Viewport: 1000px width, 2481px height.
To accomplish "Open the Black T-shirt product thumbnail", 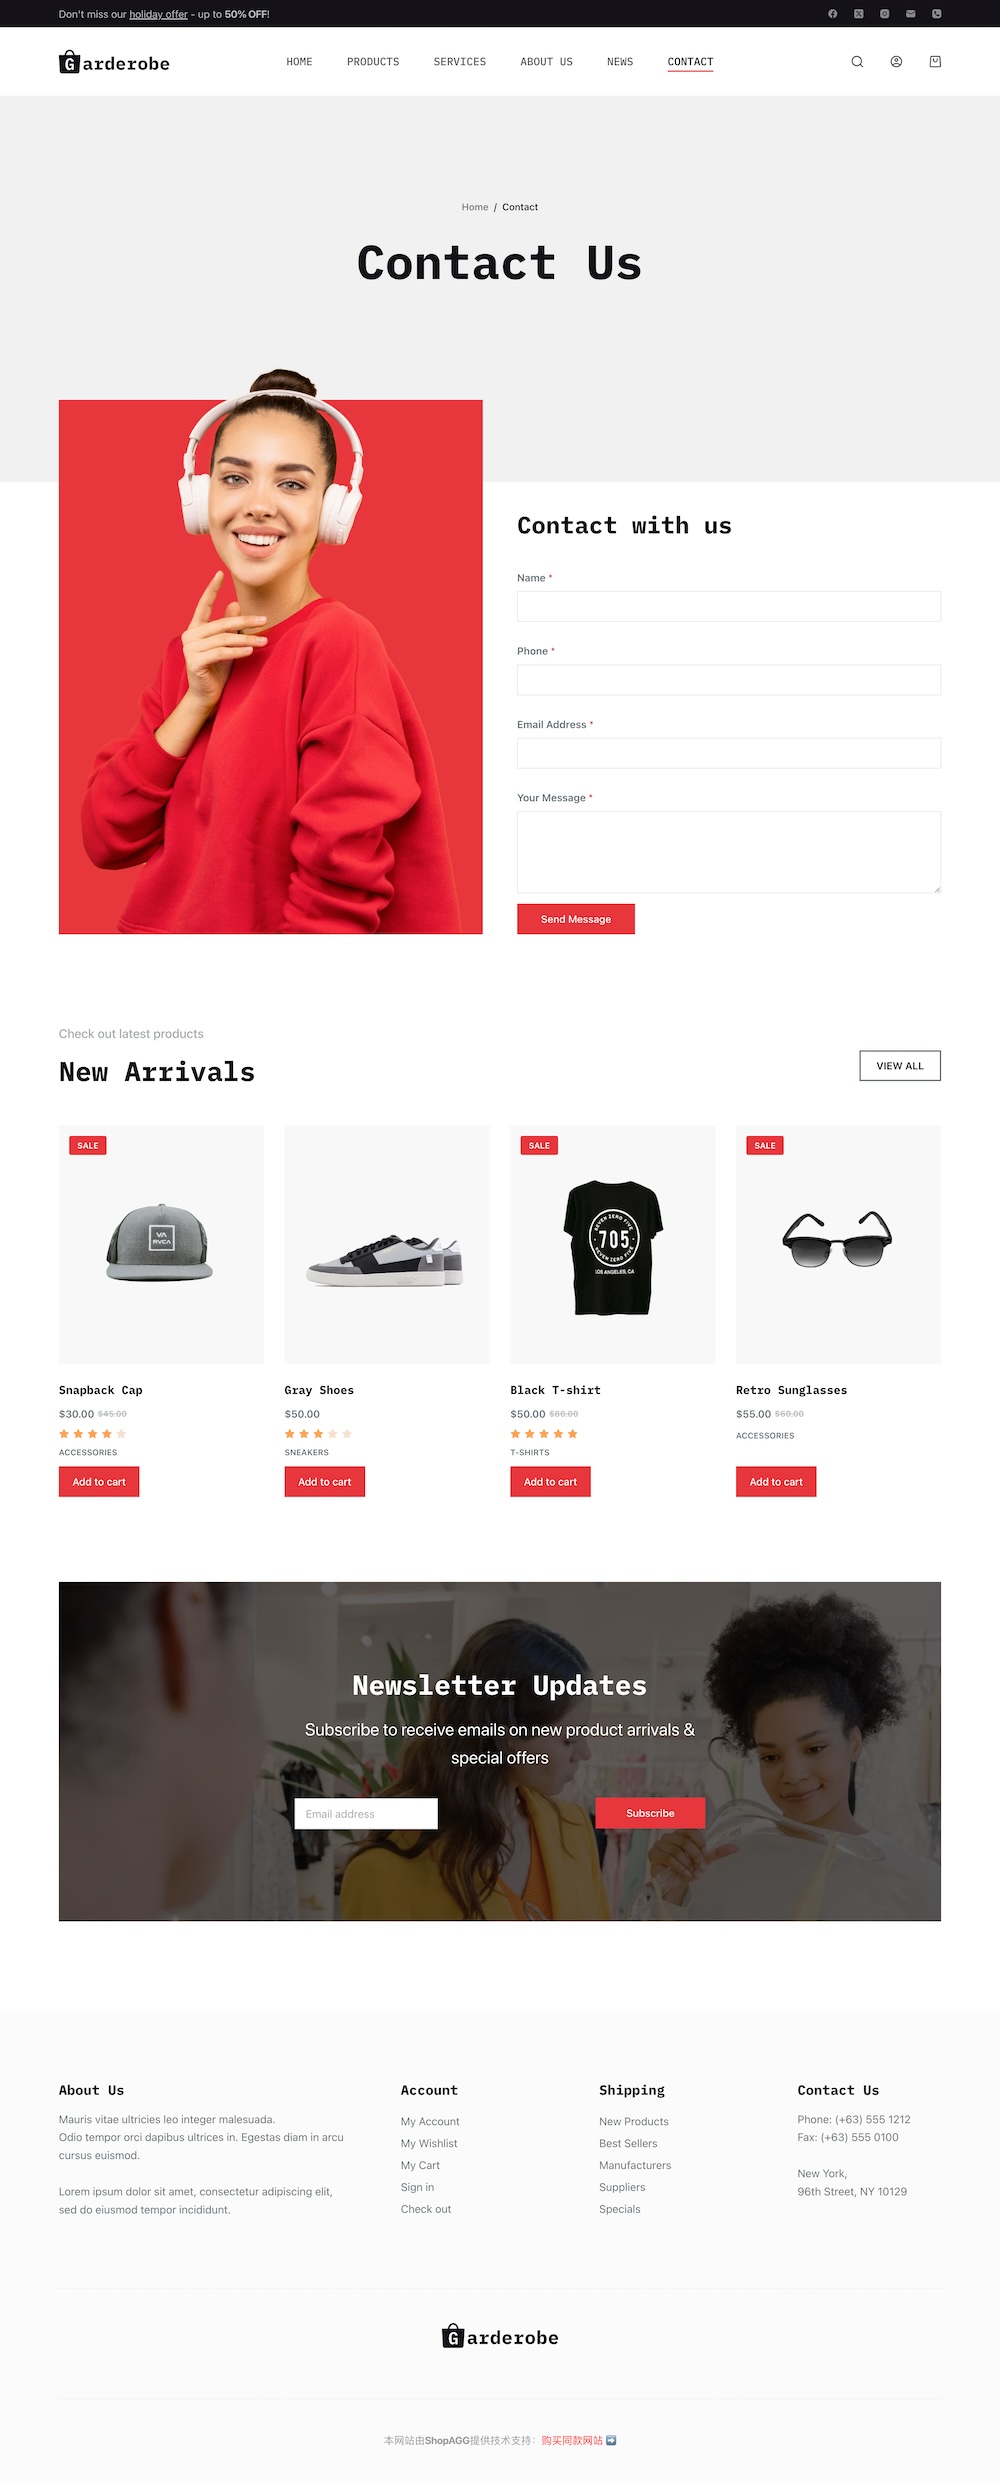I will click(x=613, y=1245).
